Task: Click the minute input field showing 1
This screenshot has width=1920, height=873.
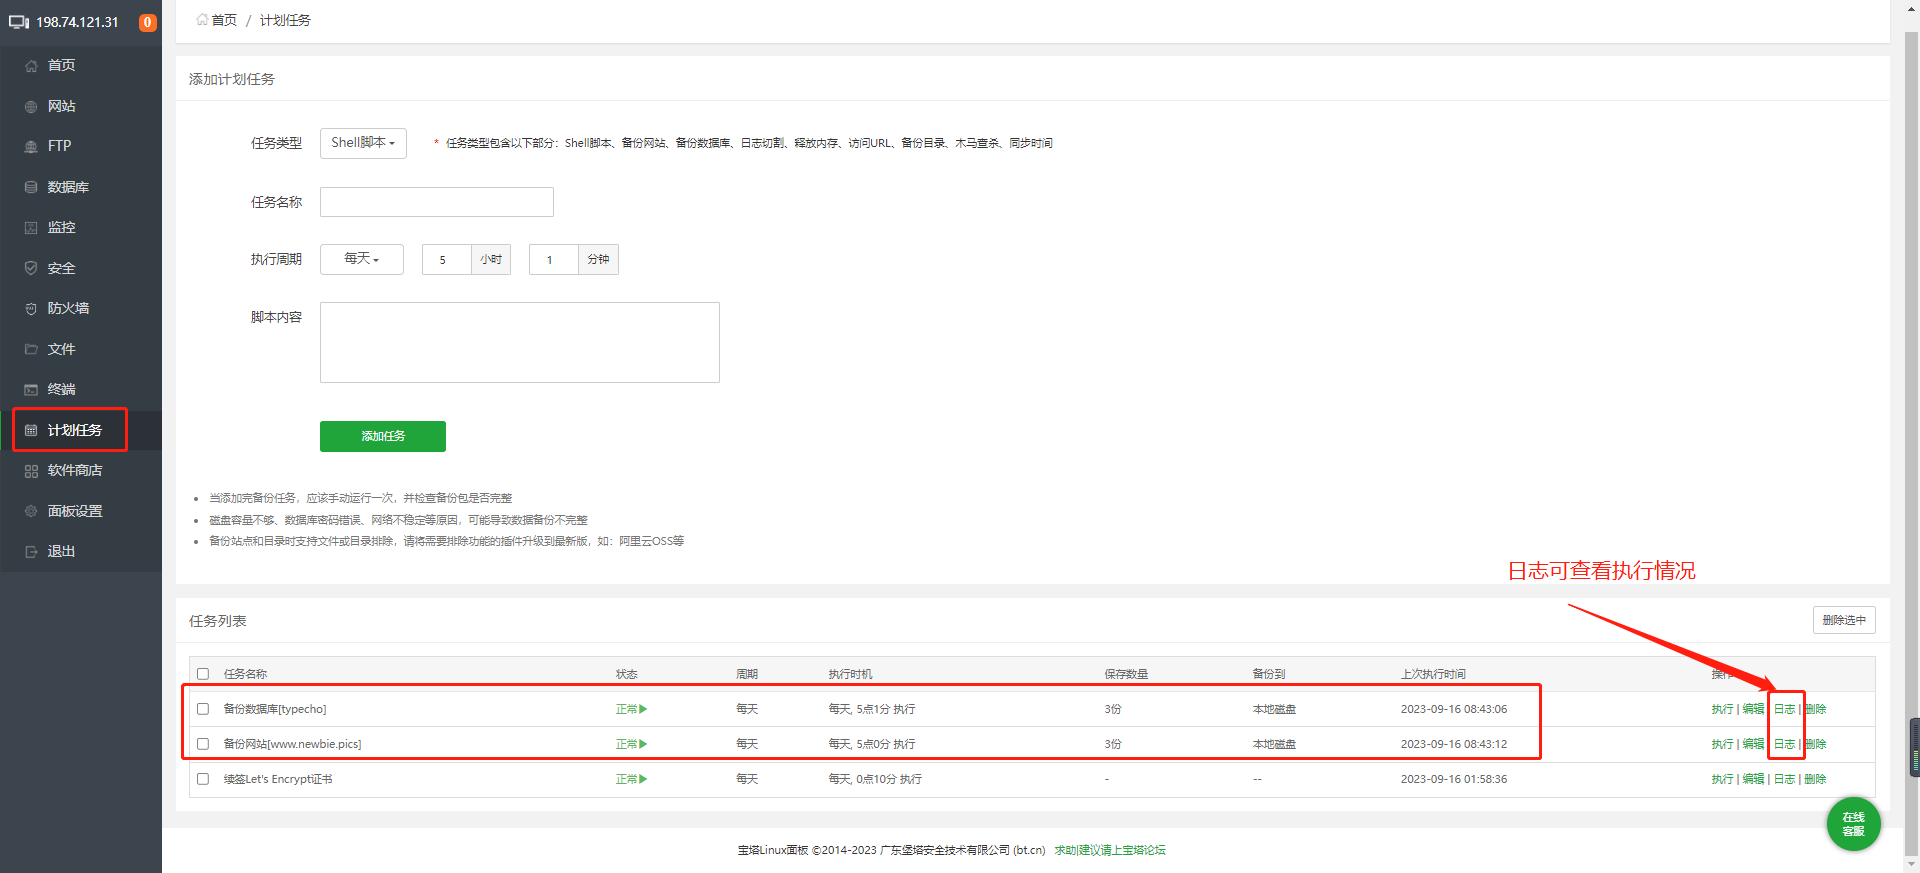Action: [553, 259]
